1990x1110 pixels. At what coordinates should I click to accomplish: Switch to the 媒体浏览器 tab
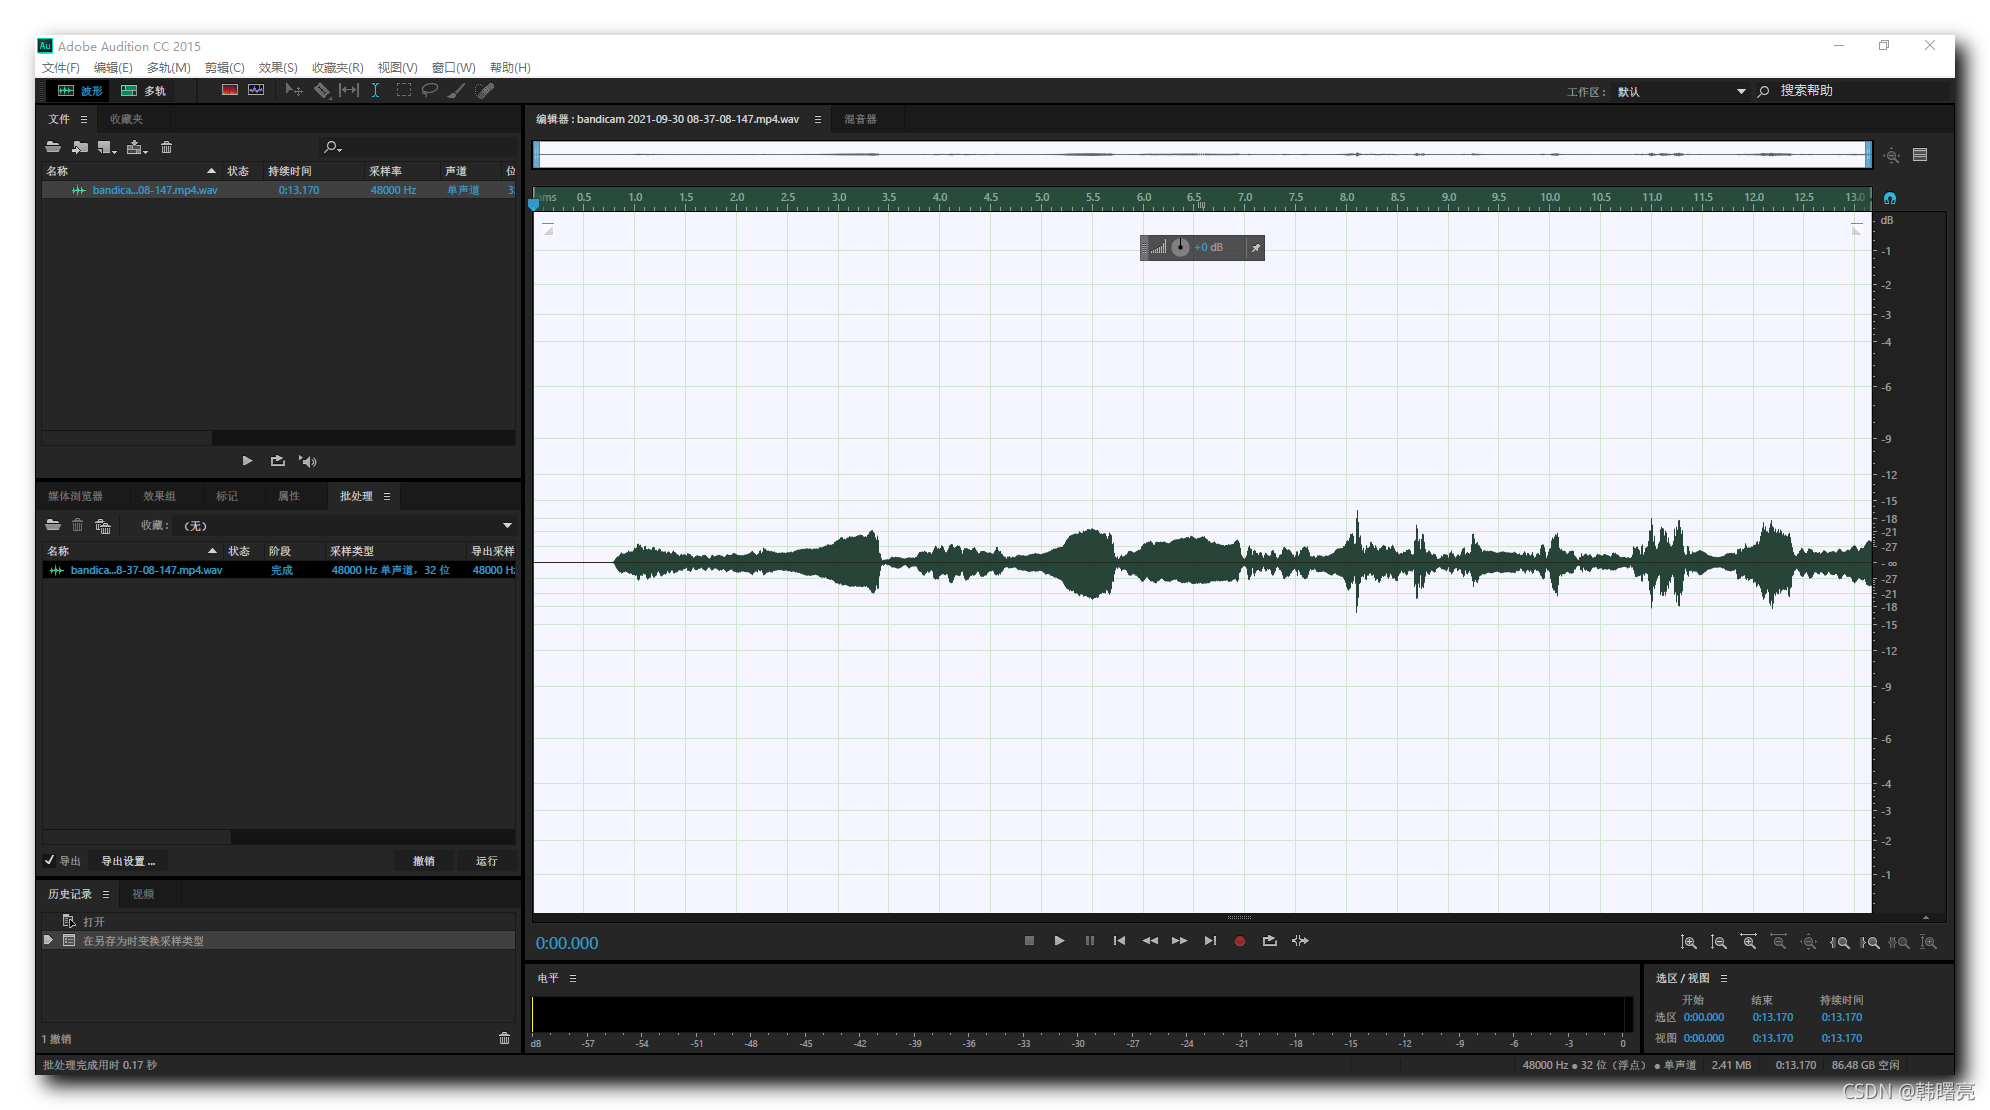click(75, 496)
